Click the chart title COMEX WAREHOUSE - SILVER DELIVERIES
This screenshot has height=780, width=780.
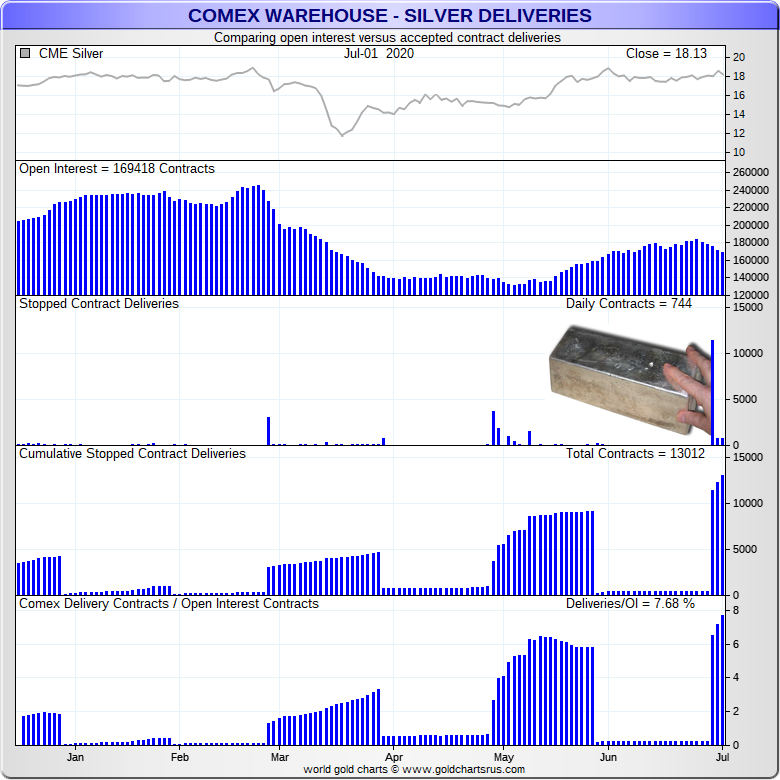[390, 15]
